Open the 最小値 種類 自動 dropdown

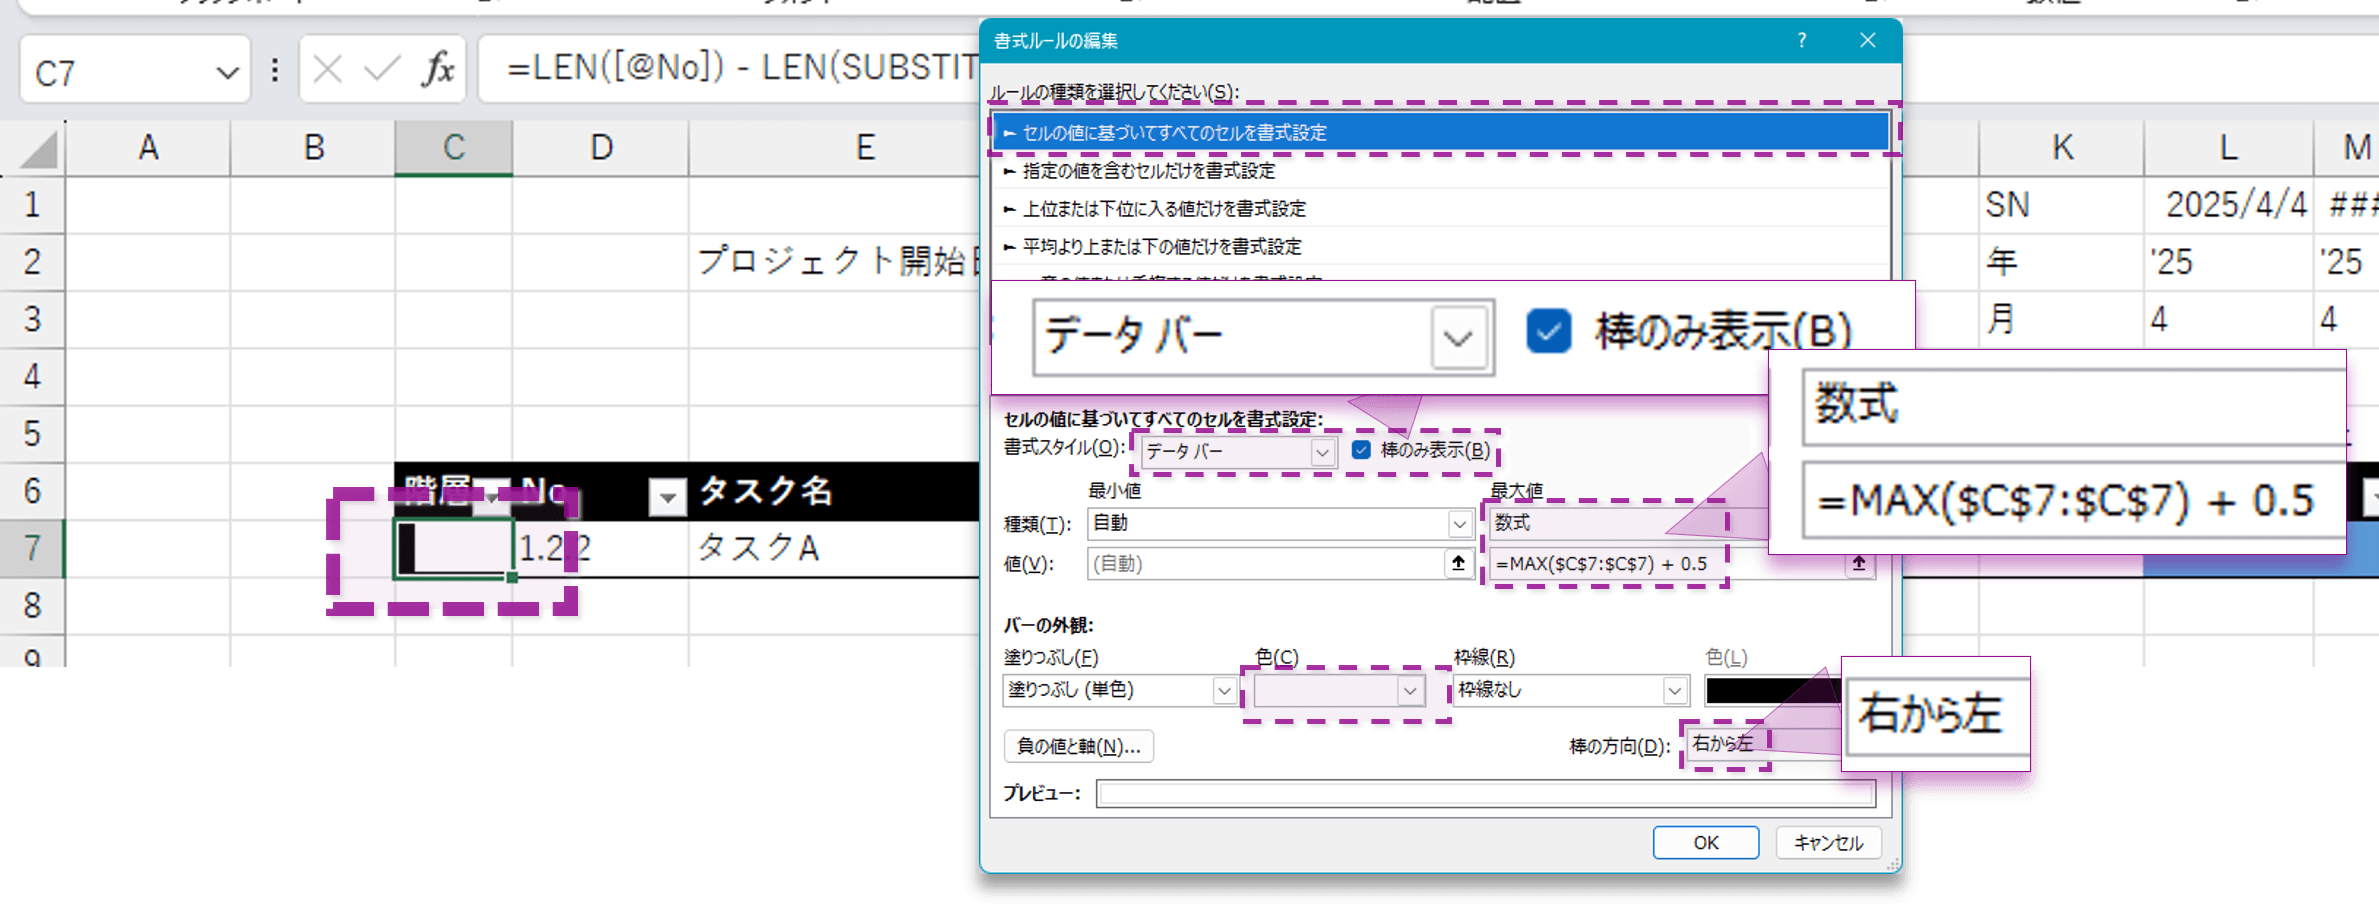click(x=1459, y=523)
